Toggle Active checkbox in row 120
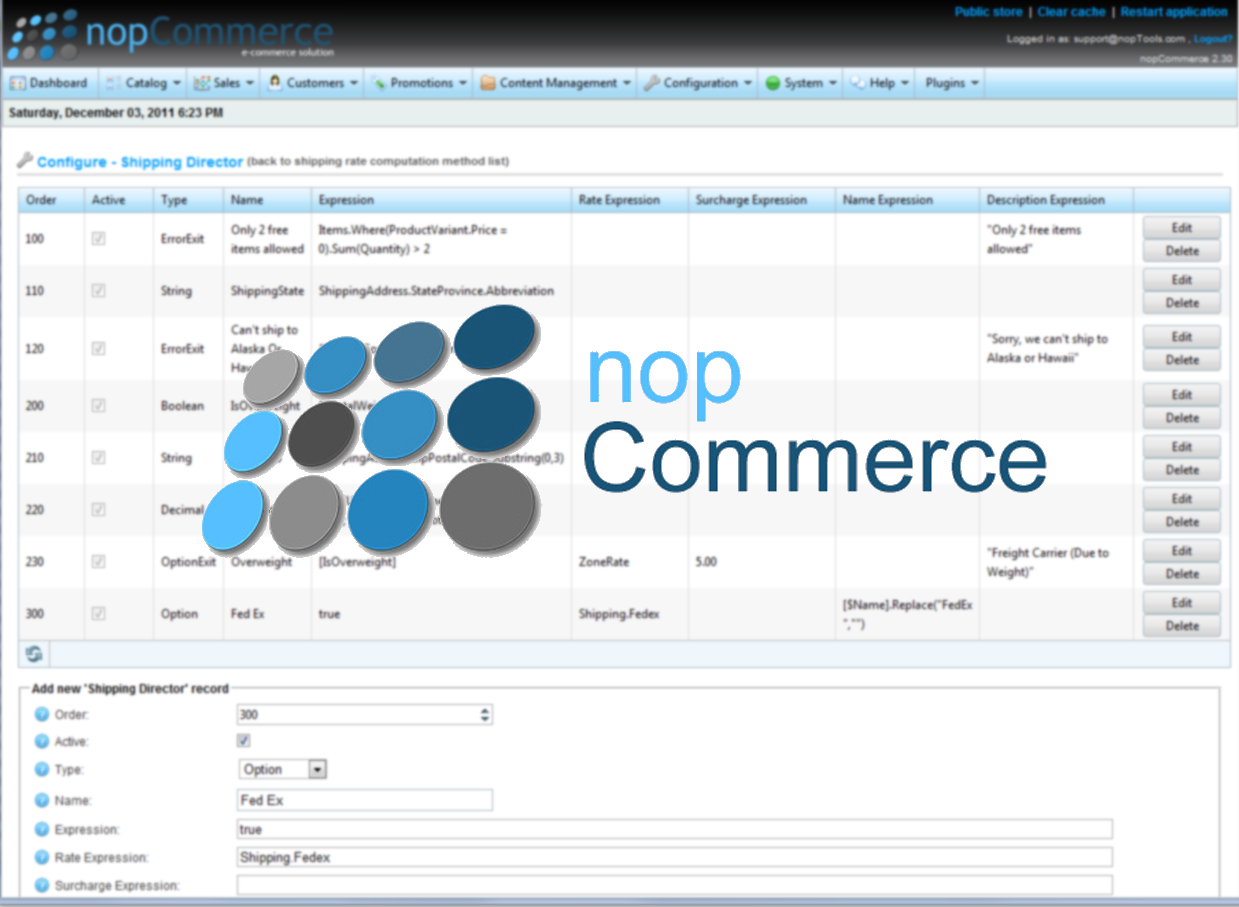The height and width of the screenshot is (907, 1239). 98,348
